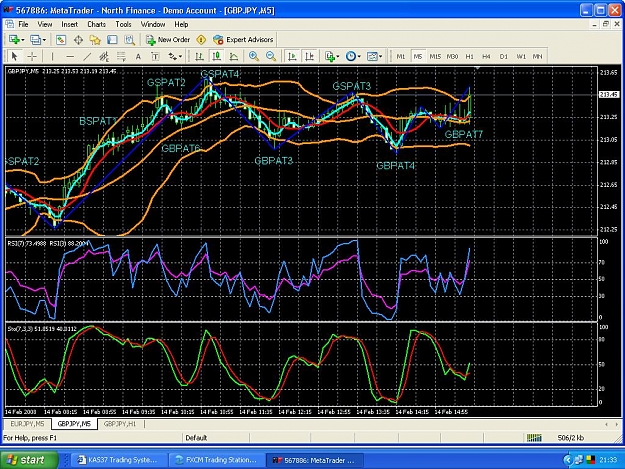Toggle the Terminal panel icon
625x469 pixels.
(112, 39)
